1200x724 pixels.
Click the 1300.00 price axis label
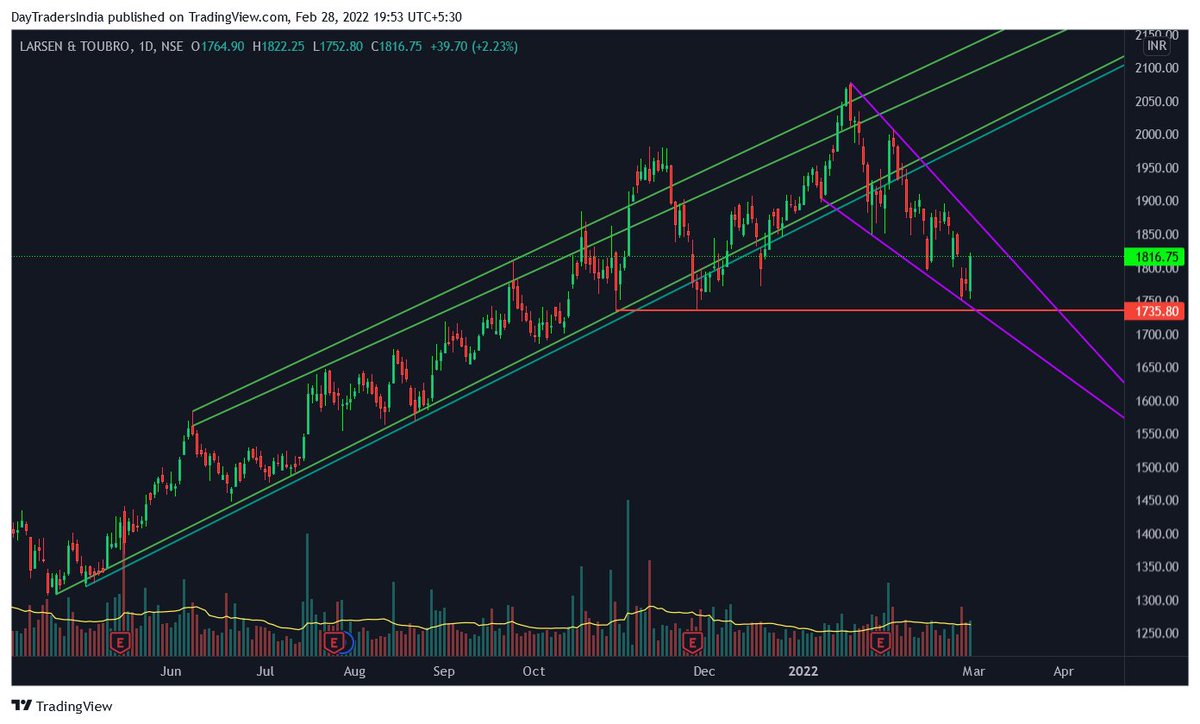1158,601
